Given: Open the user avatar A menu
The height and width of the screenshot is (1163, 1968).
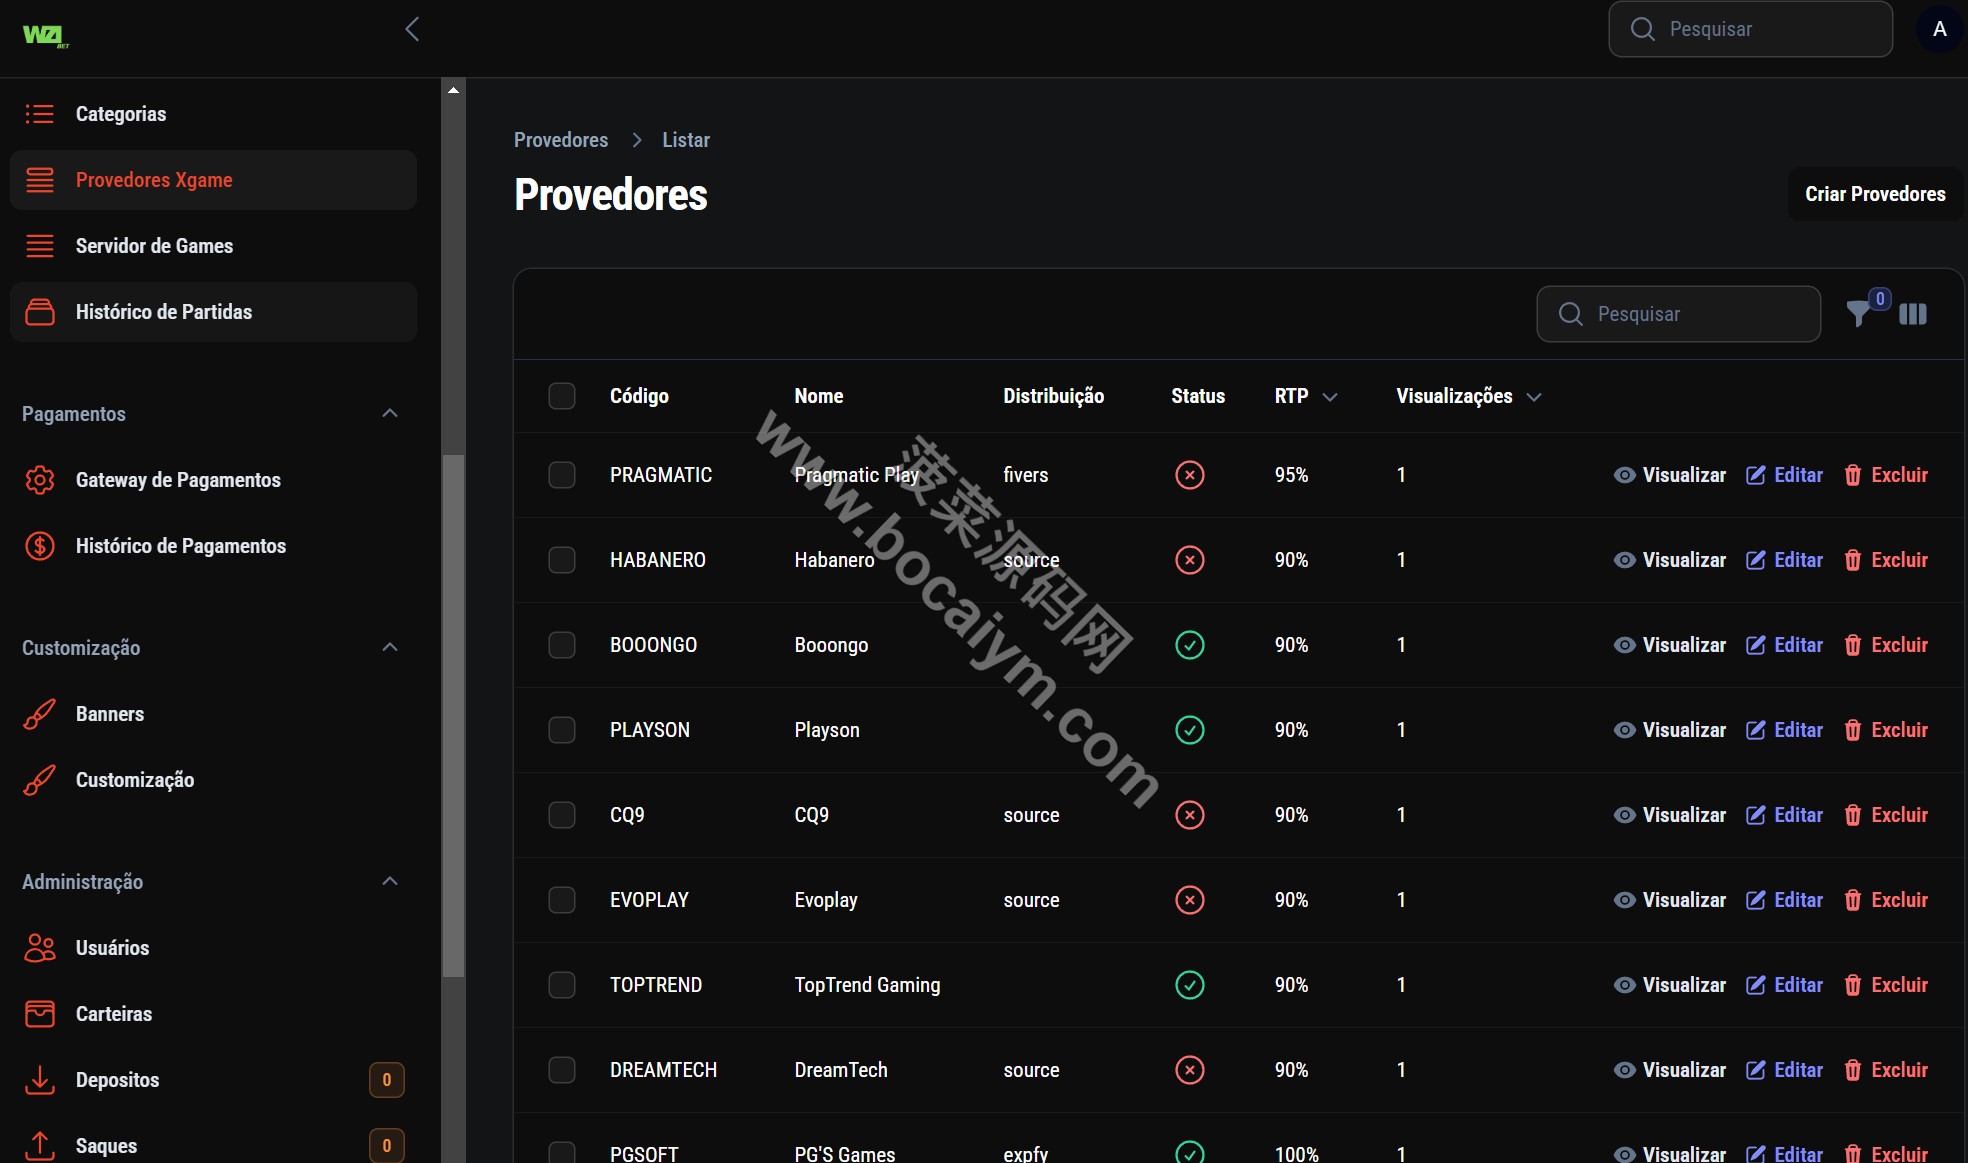Looking at the screenshot, I should point(1939,29).
